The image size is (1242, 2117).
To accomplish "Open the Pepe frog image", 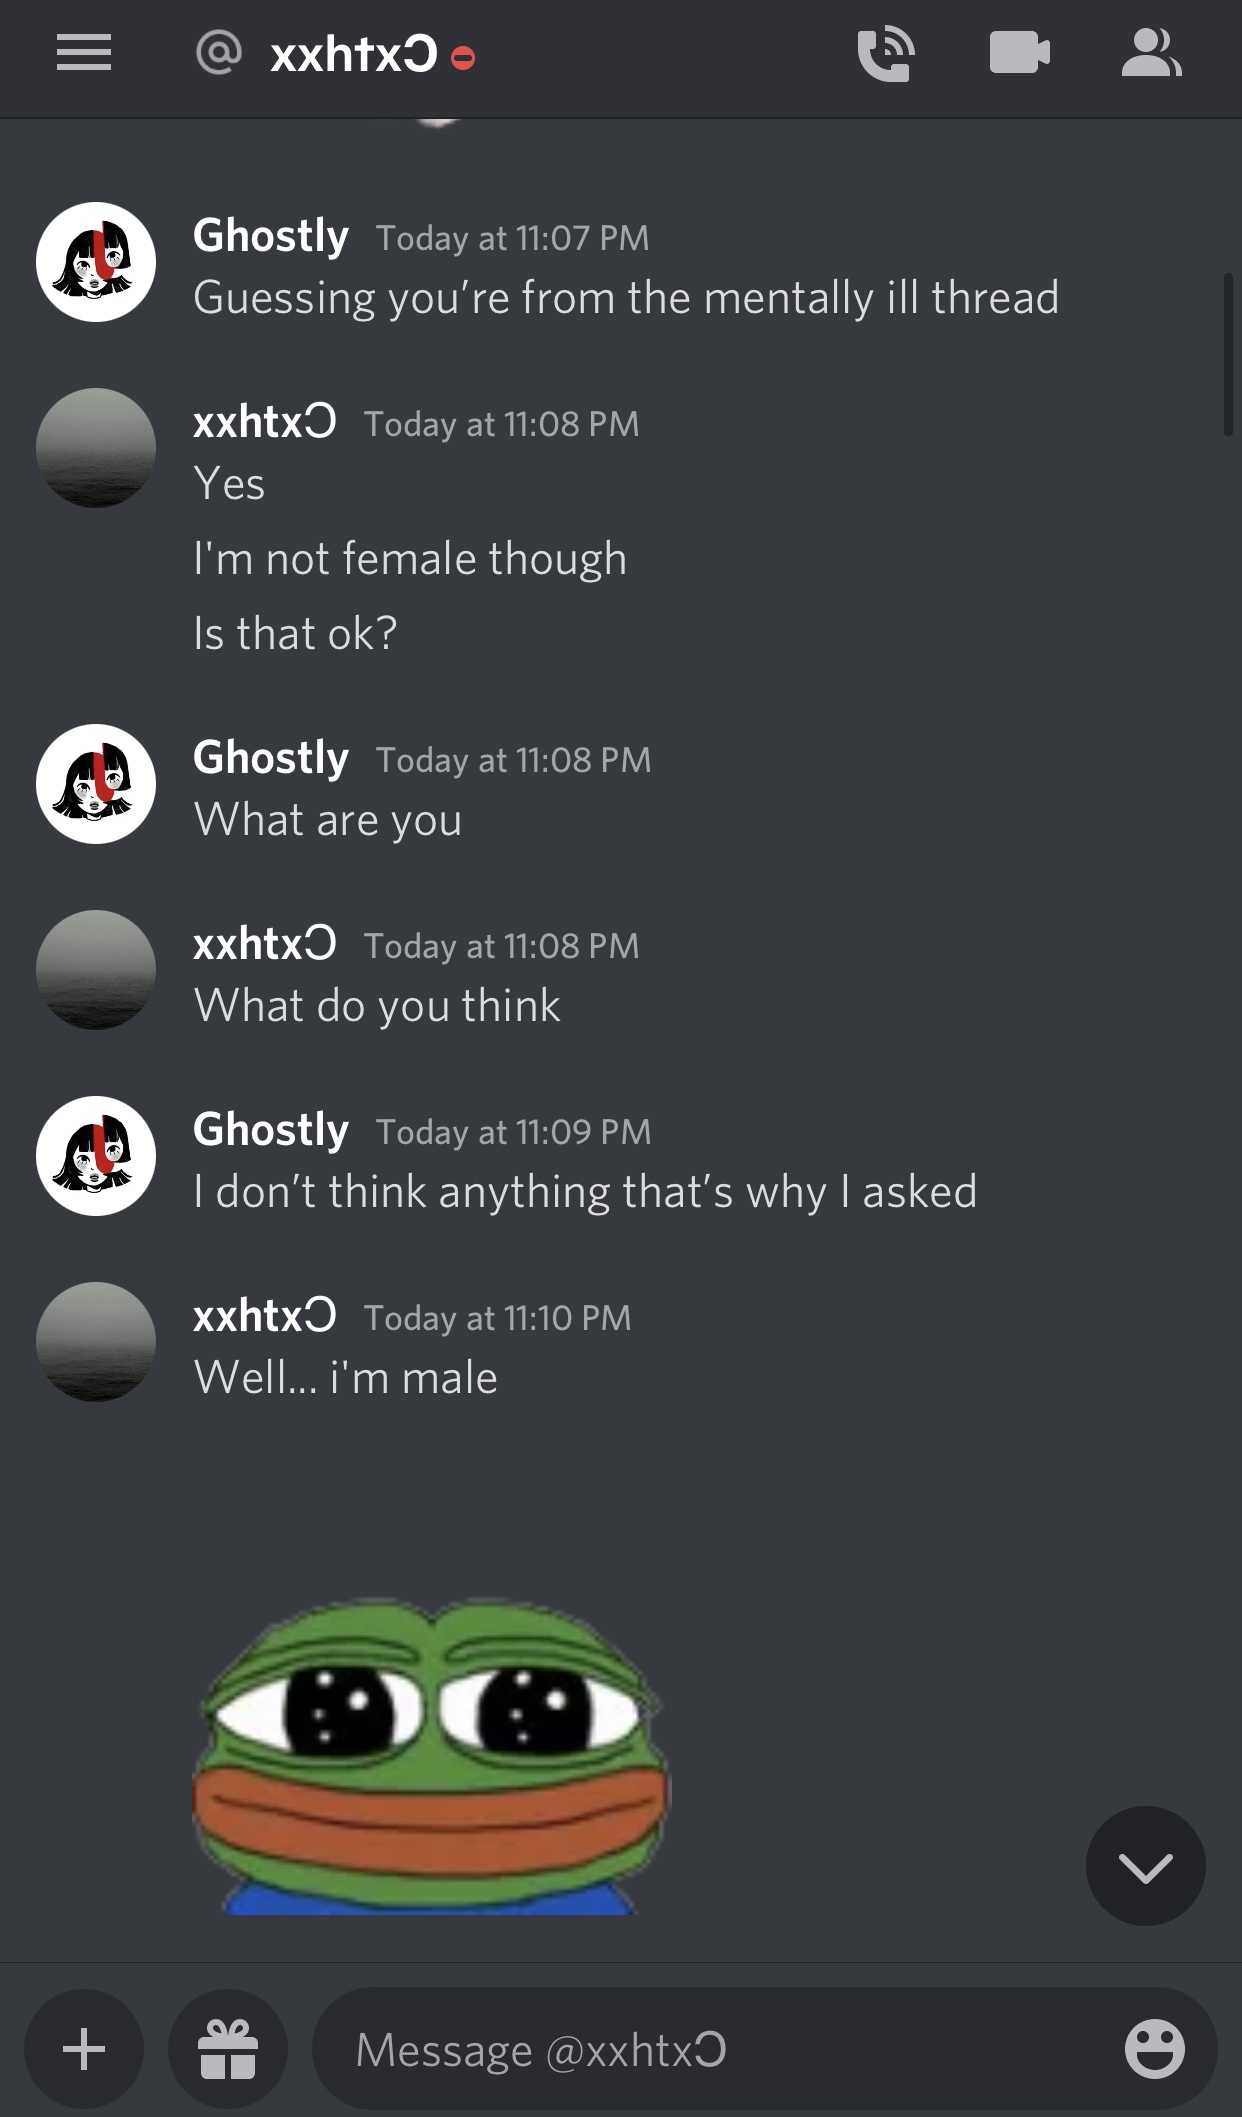I will coord(430,1756).
